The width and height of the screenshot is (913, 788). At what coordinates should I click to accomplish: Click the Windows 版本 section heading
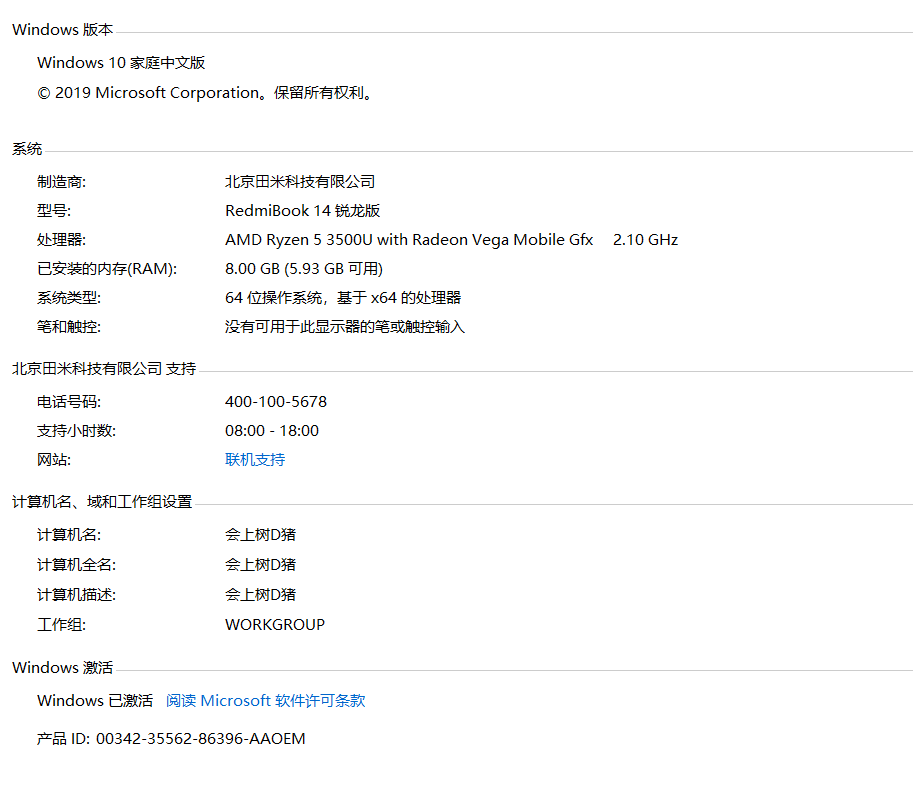(62, 30)
